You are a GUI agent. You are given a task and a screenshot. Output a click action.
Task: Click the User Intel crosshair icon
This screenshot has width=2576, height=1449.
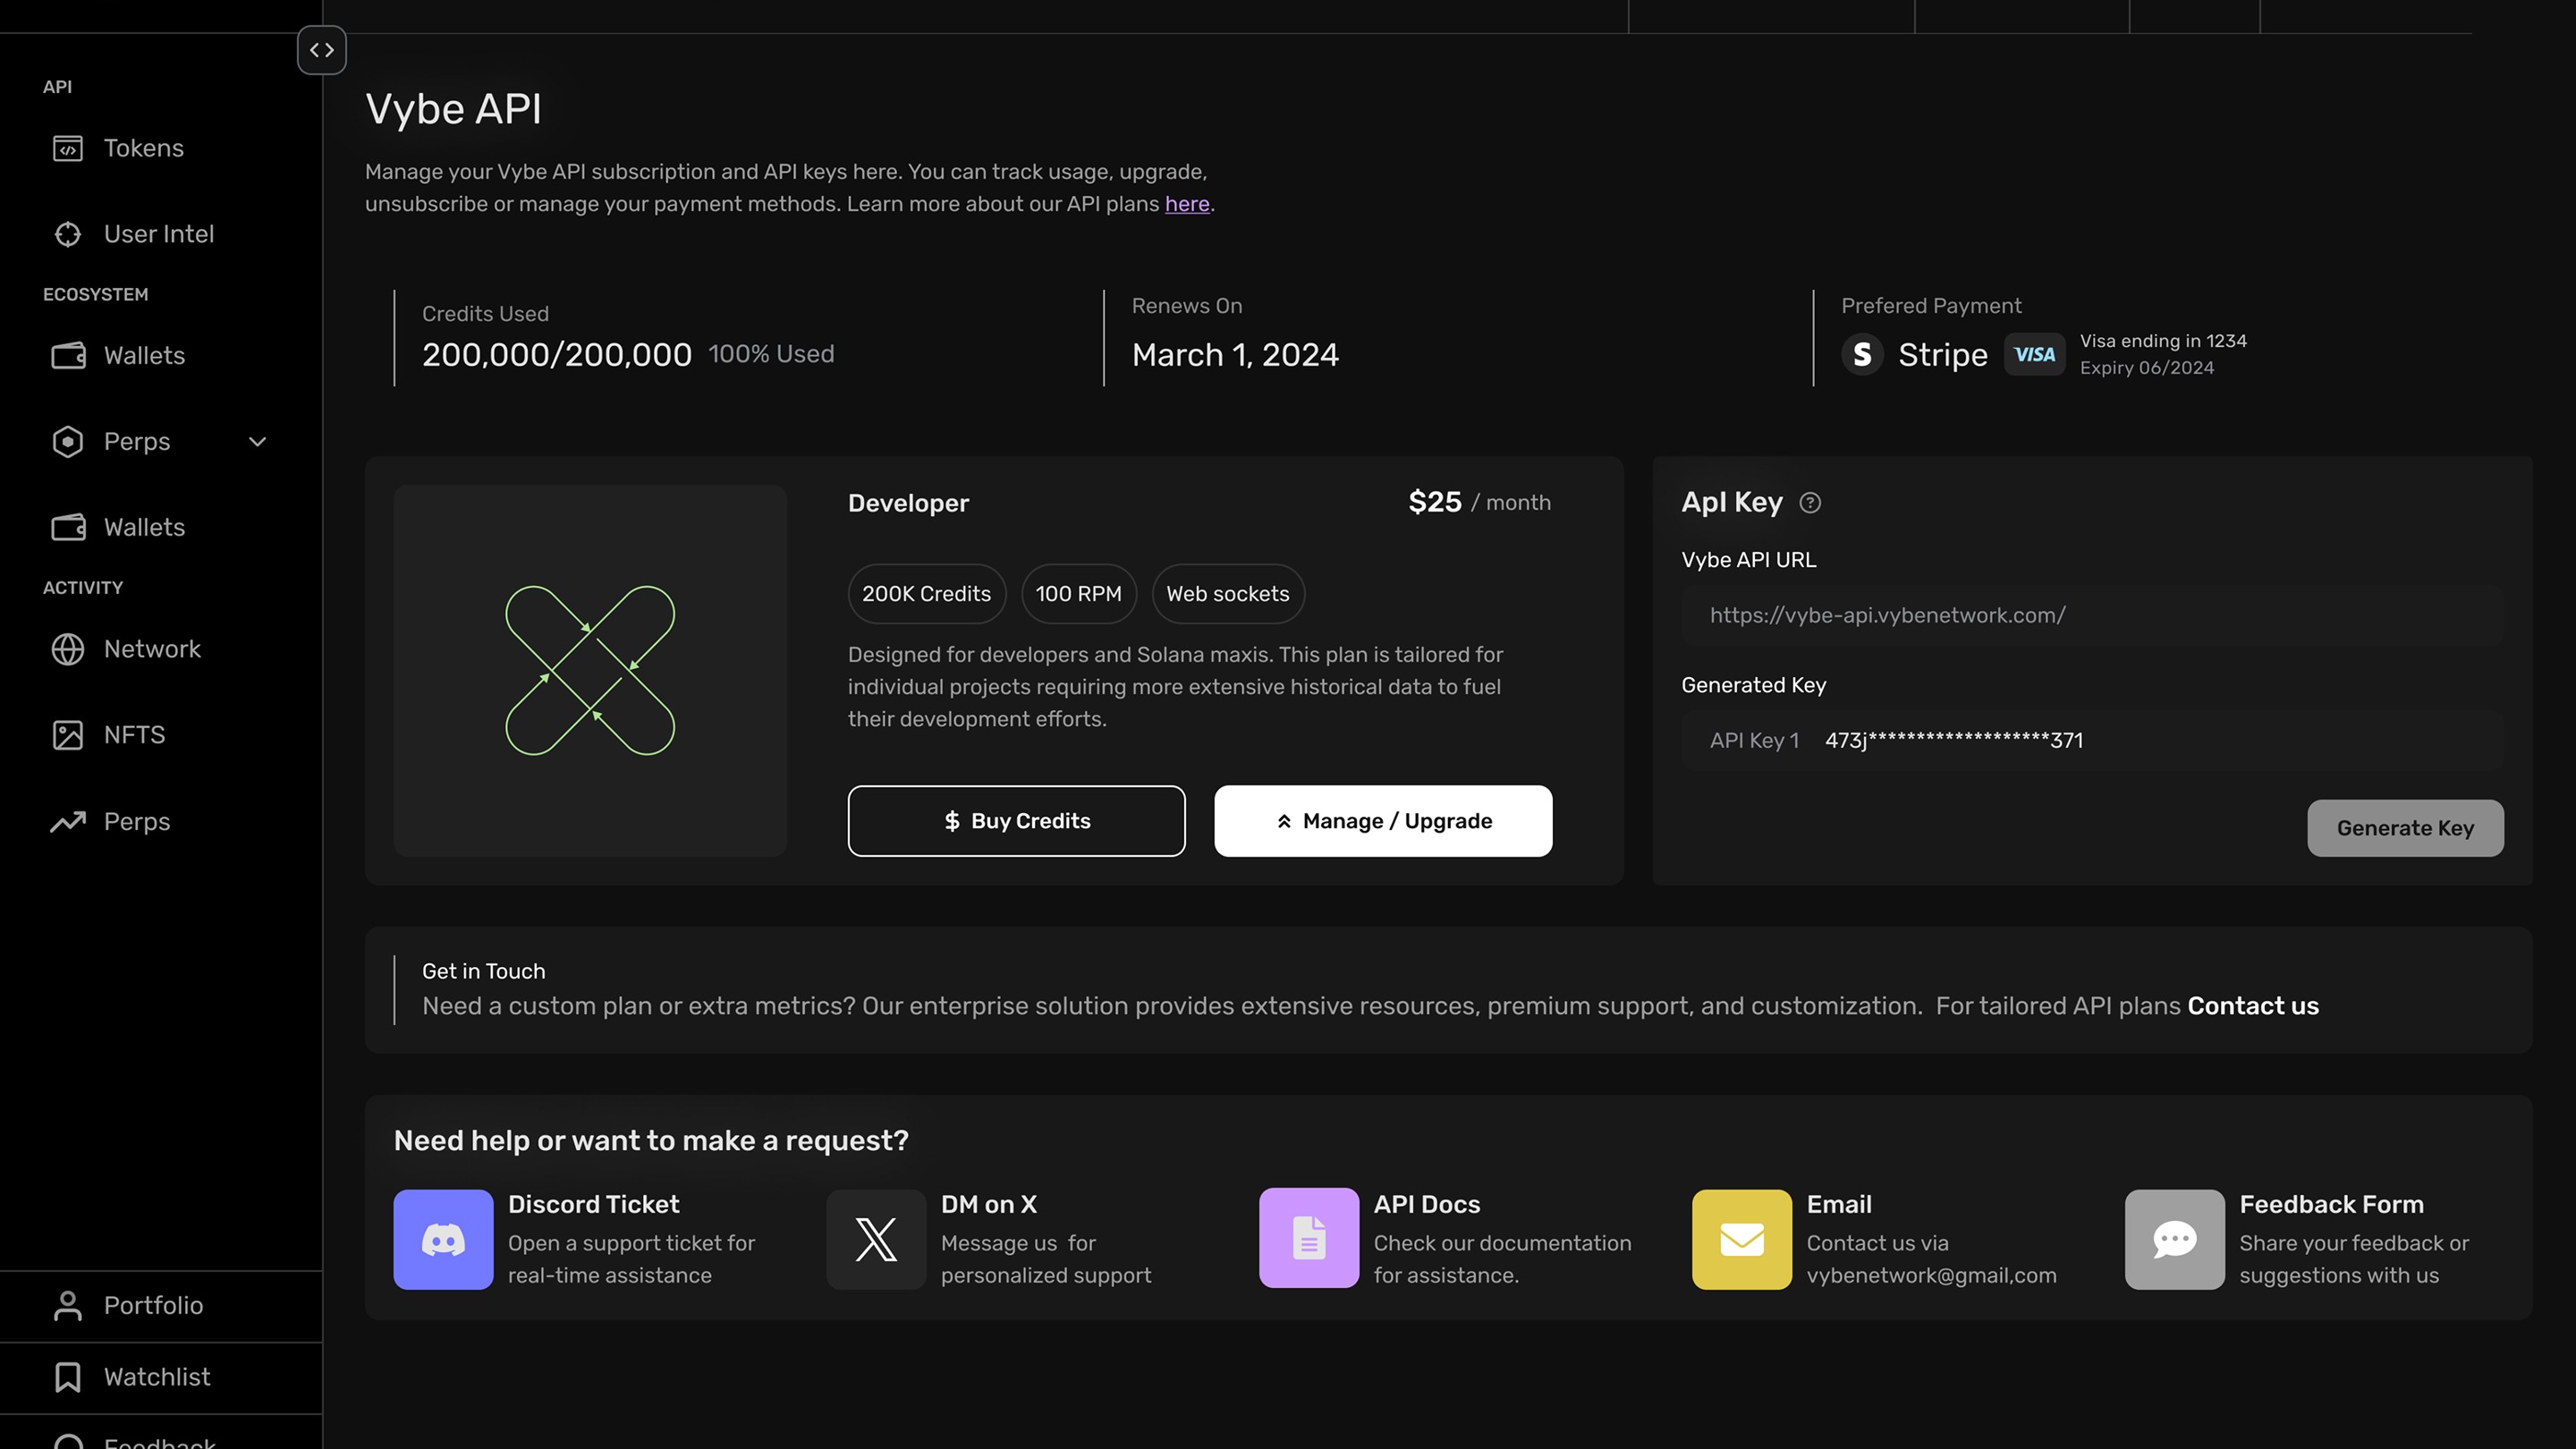(68, 234)
